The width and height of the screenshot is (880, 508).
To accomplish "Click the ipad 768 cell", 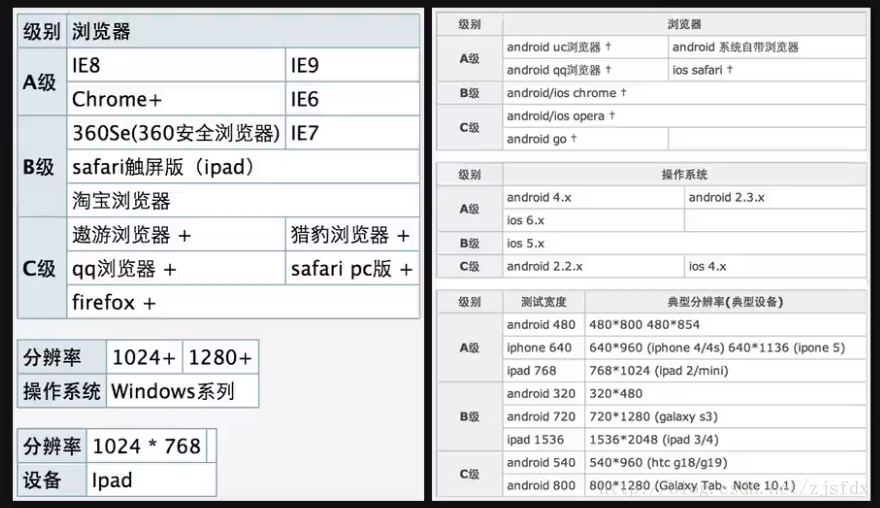I will tap(544, 371).
